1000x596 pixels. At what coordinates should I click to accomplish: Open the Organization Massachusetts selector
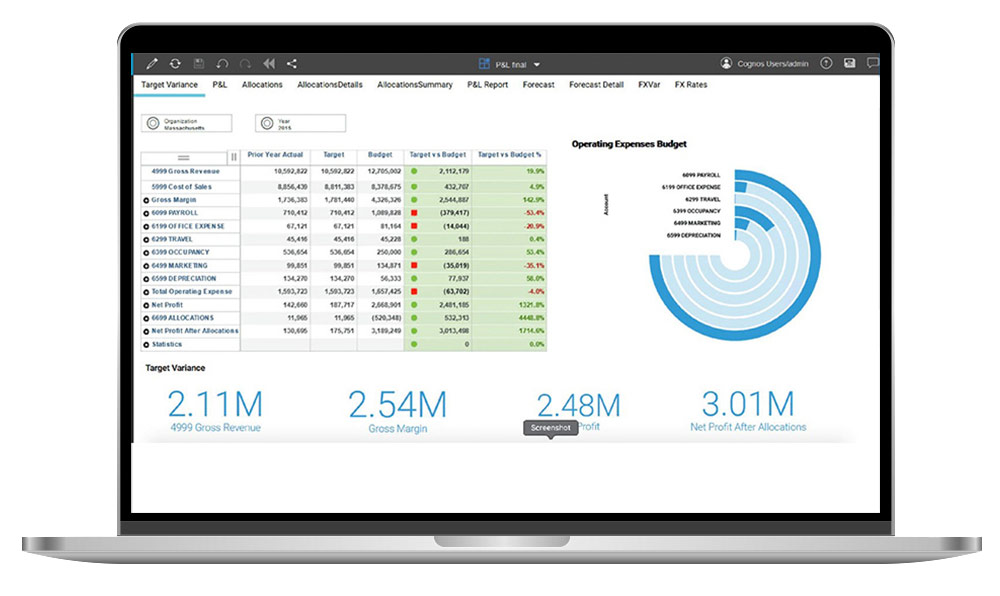186,123
